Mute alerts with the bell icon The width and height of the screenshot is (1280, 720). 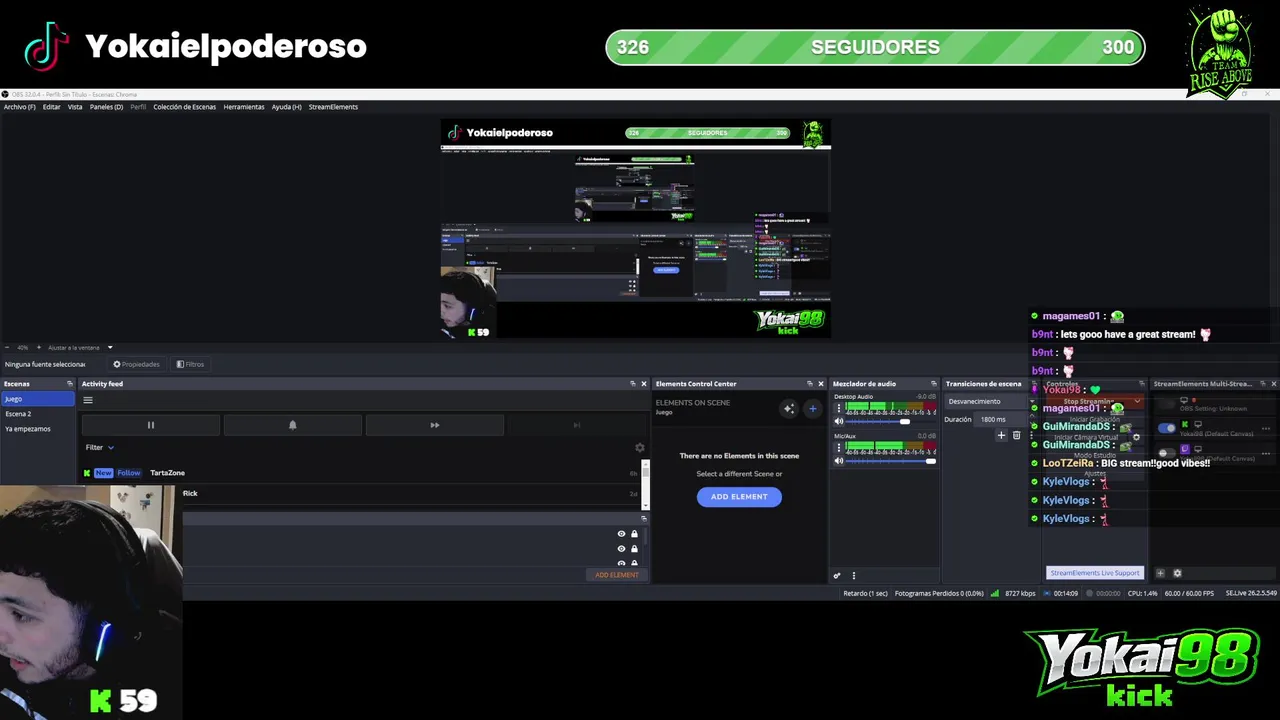click(293, 425)
